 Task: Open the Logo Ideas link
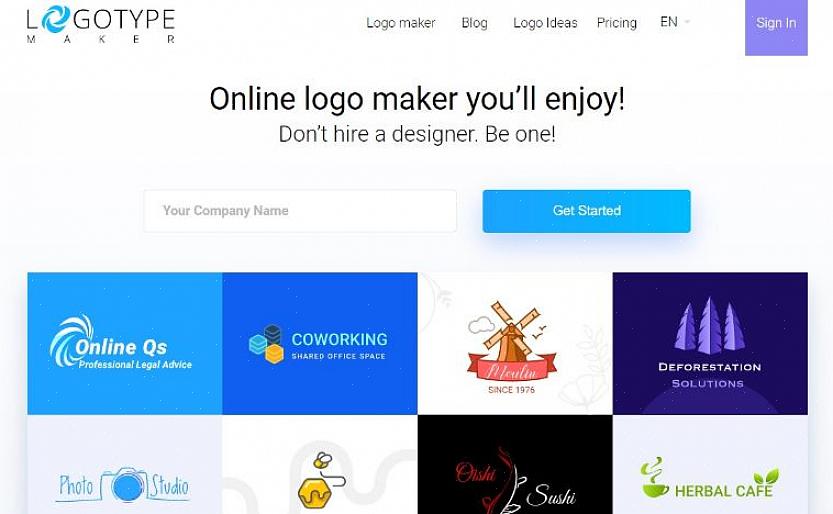click(x=545, y=23)
